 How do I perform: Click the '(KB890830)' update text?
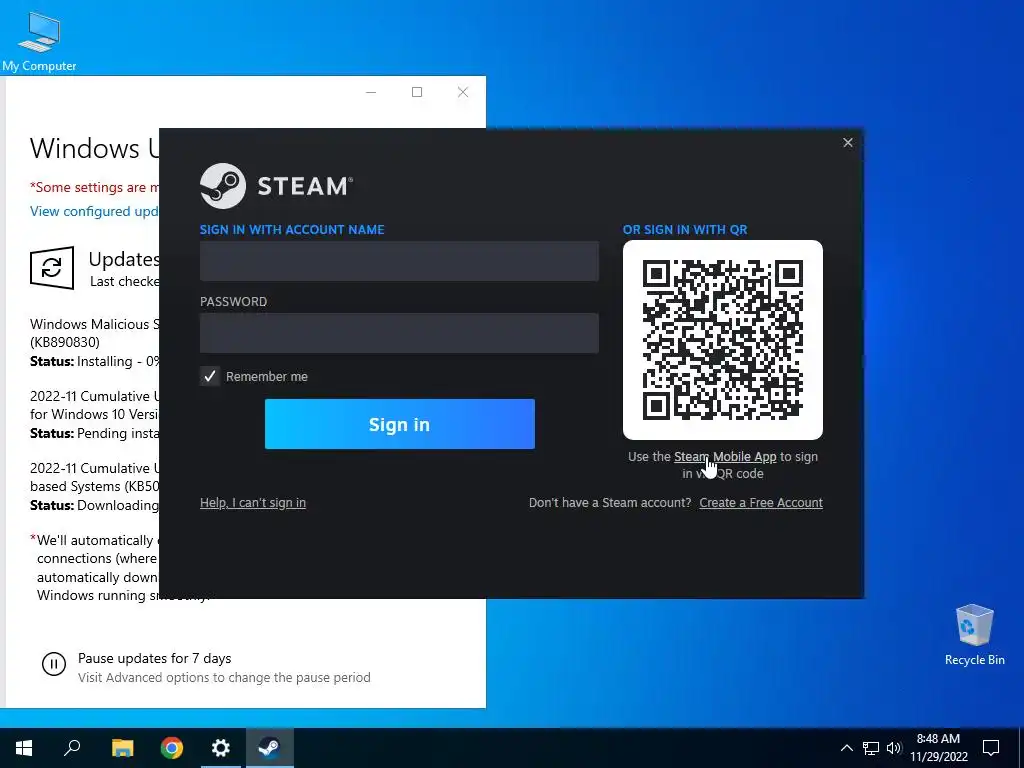[65, 342]
